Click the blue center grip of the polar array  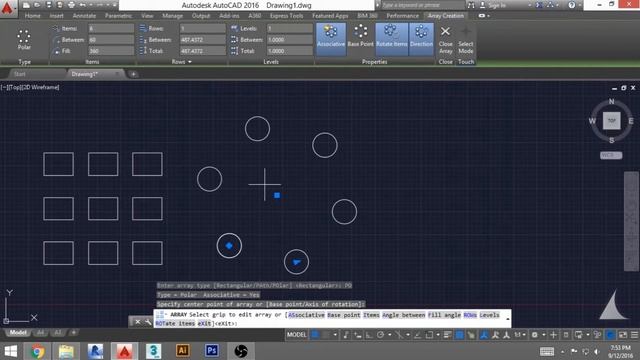click(x=277, y=196)
